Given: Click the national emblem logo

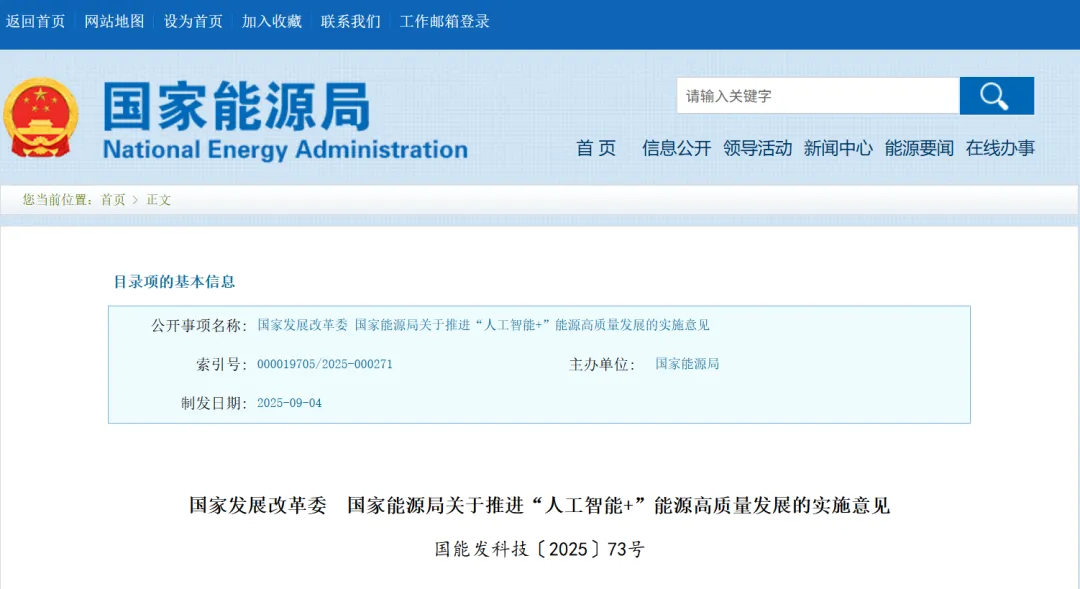Looking at the screenshot, I should [41, 118].
